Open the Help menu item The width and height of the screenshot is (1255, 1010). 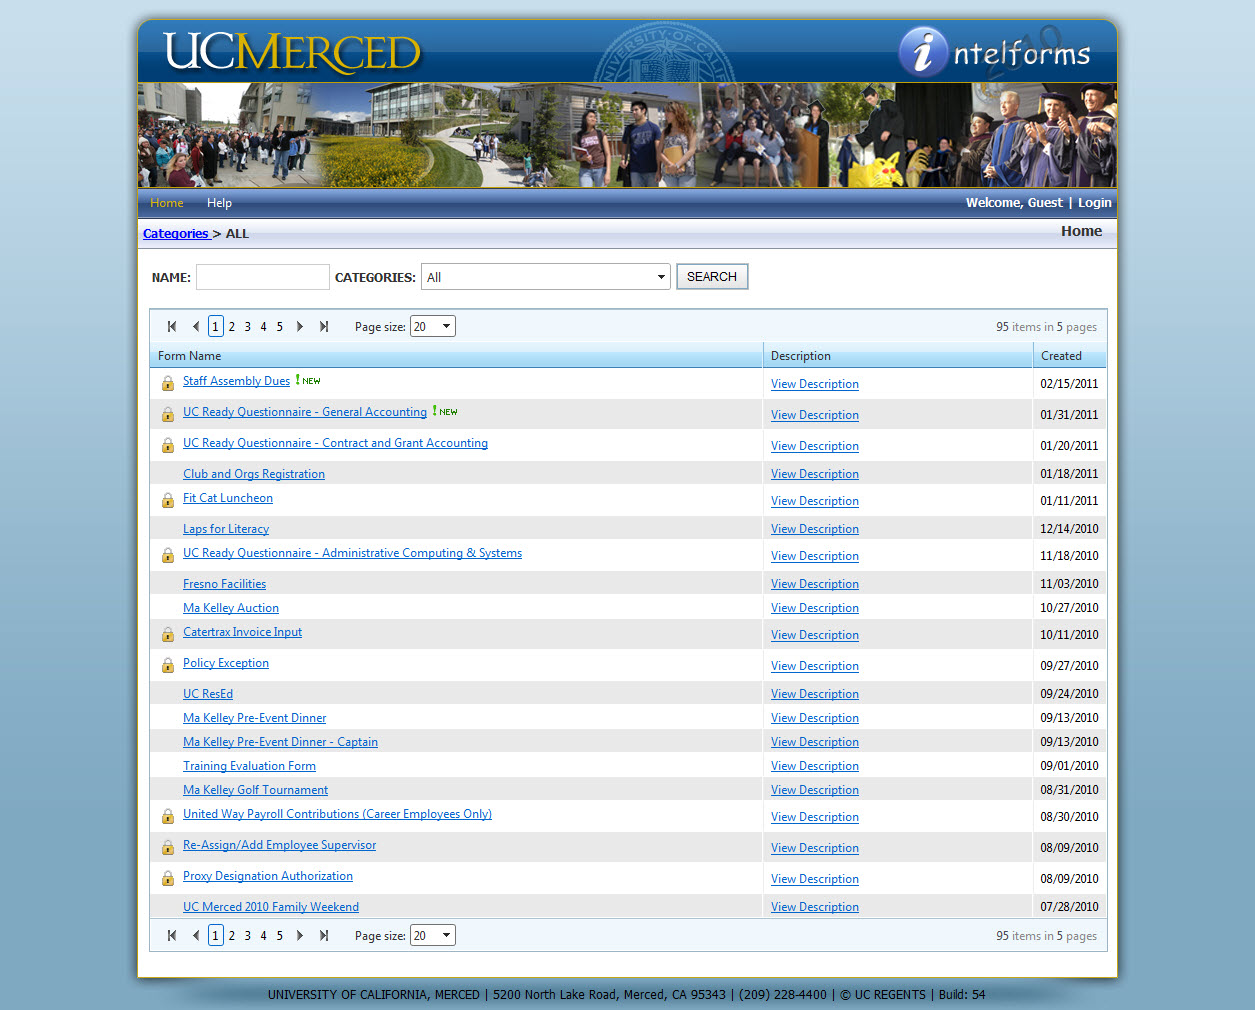tap(219, 203)
